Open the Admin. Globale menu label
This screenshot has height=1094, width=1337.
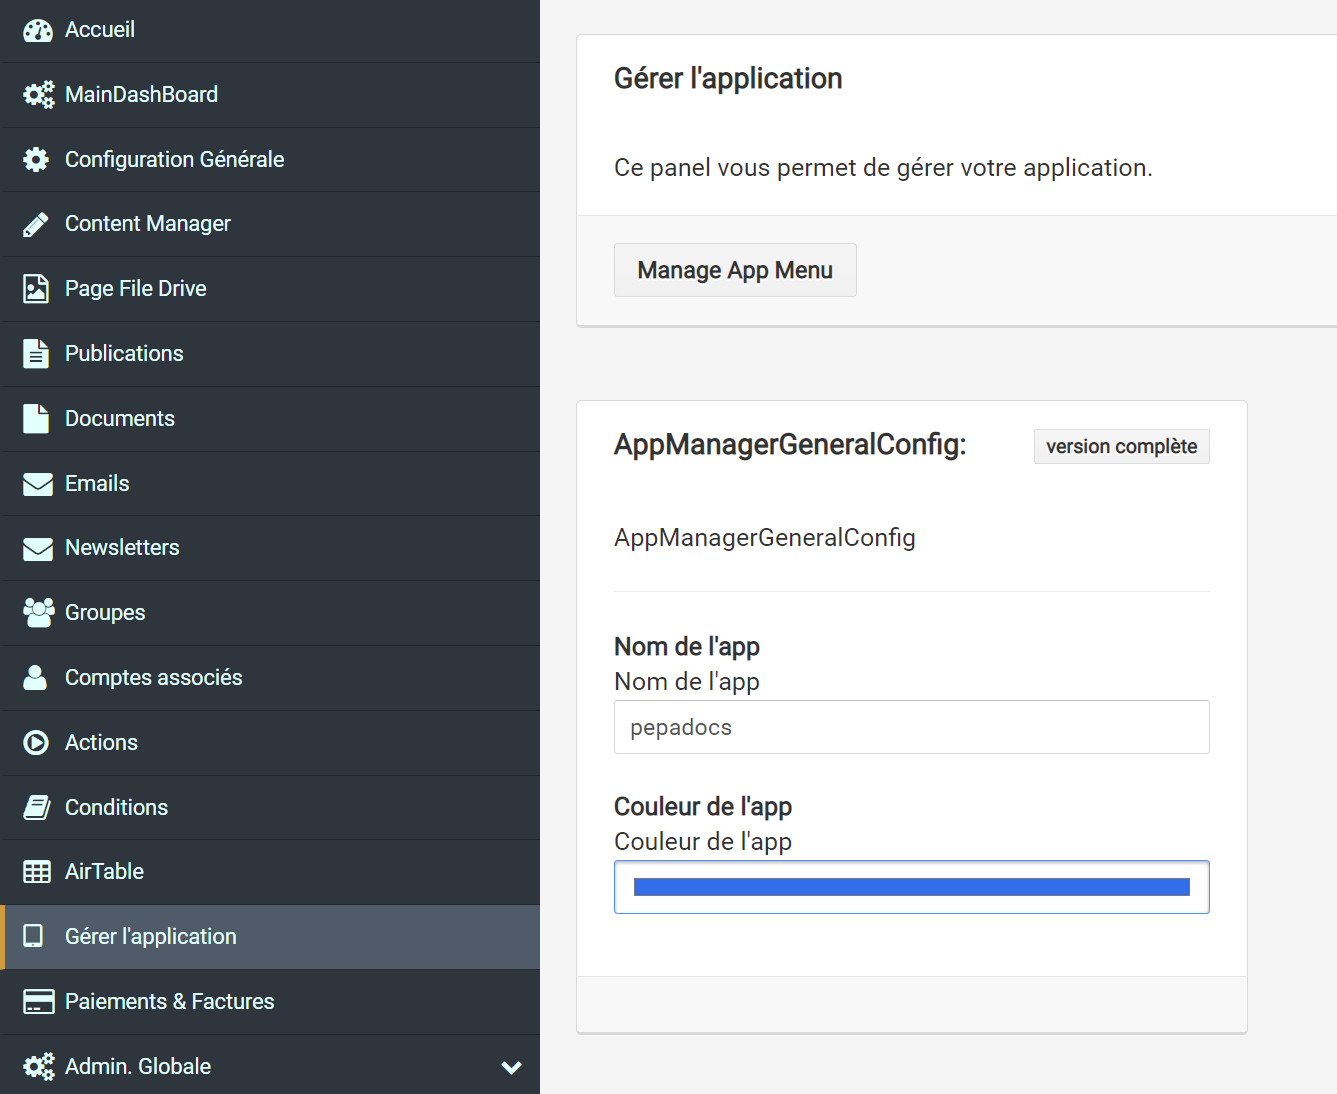pyautogui.click(x=138, y=1067)
